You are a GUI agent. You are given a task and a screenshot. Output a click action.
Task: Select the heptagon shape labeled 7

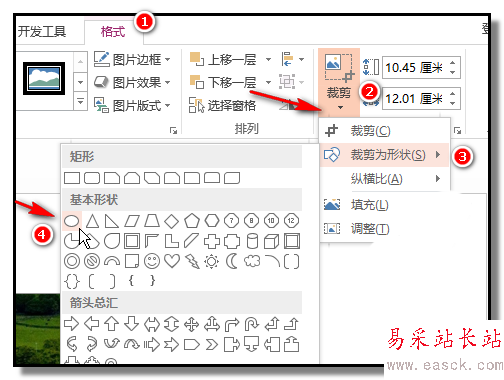coord(232,221)
